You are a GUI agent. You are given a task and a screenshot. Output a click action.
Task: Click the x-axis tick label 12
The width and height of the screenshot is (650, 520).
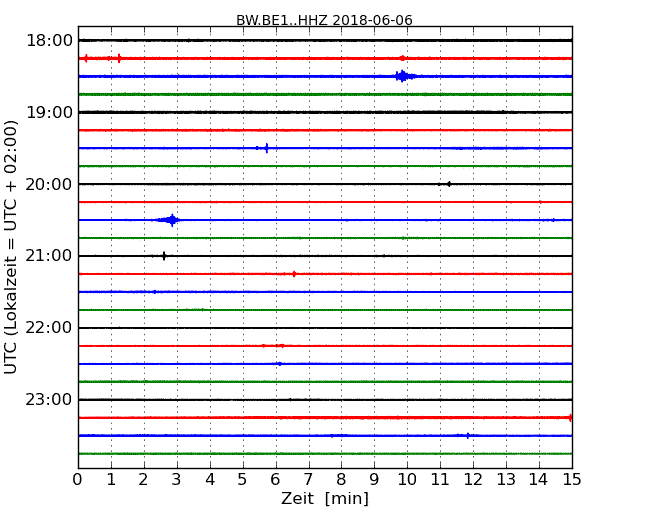pyautogui.click(x=473, y=479)
